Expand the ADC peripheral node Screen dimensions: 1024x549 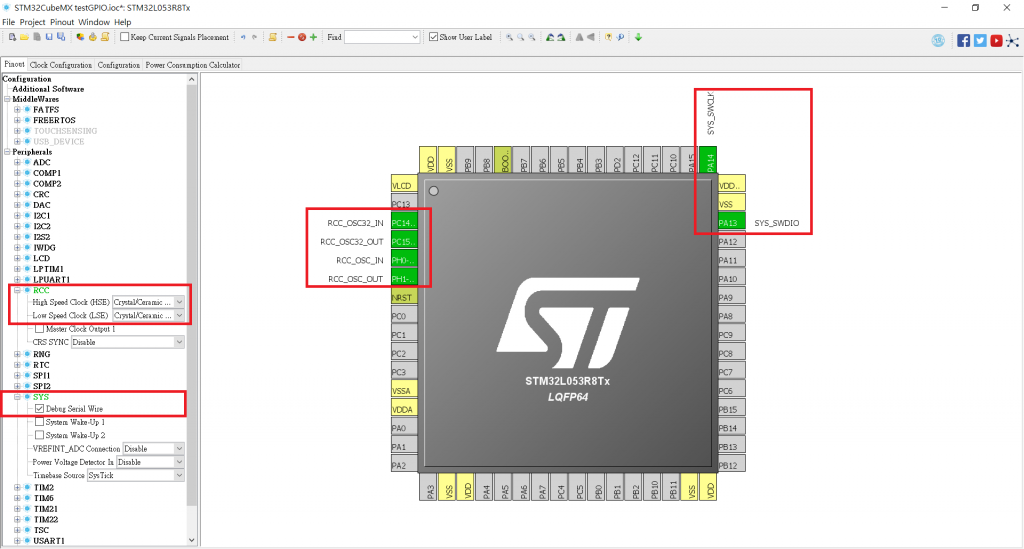[18, 162]
